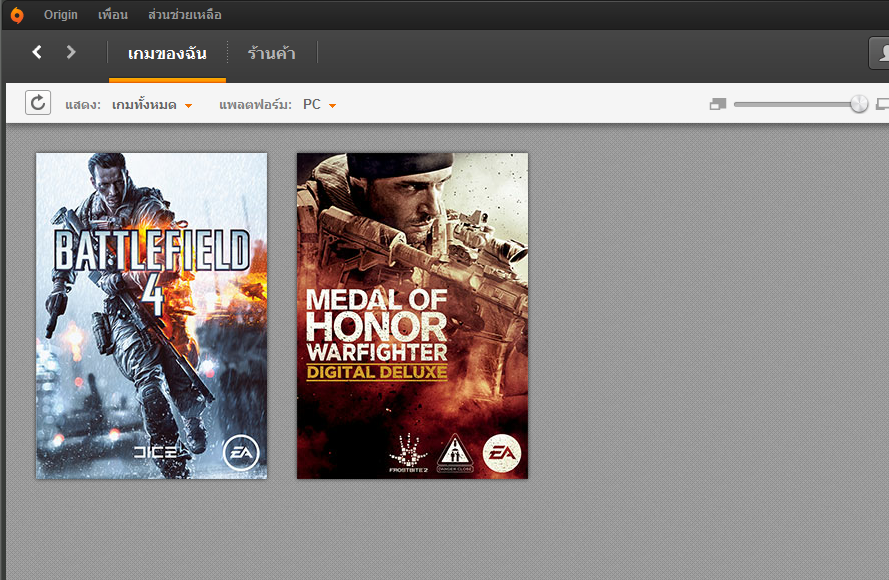
Task: Click the แพลตฟอร์ม: label
Action: pyautogui.click(x=255, y=105)
